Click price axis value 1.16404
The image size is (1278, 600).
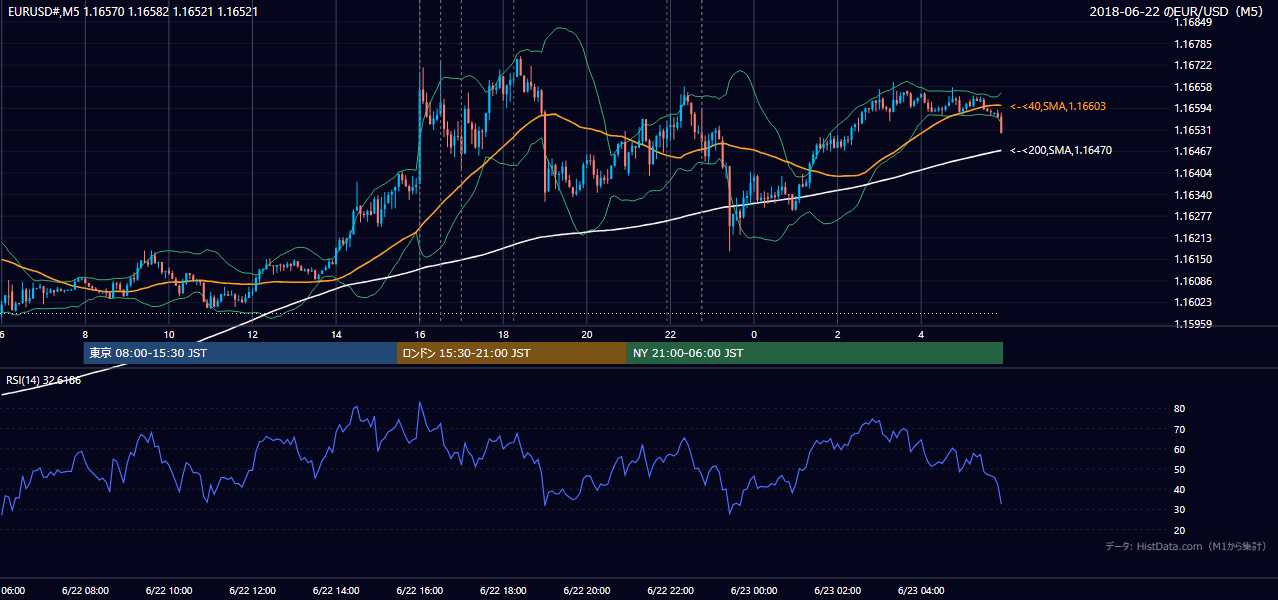pos(1193,173)
